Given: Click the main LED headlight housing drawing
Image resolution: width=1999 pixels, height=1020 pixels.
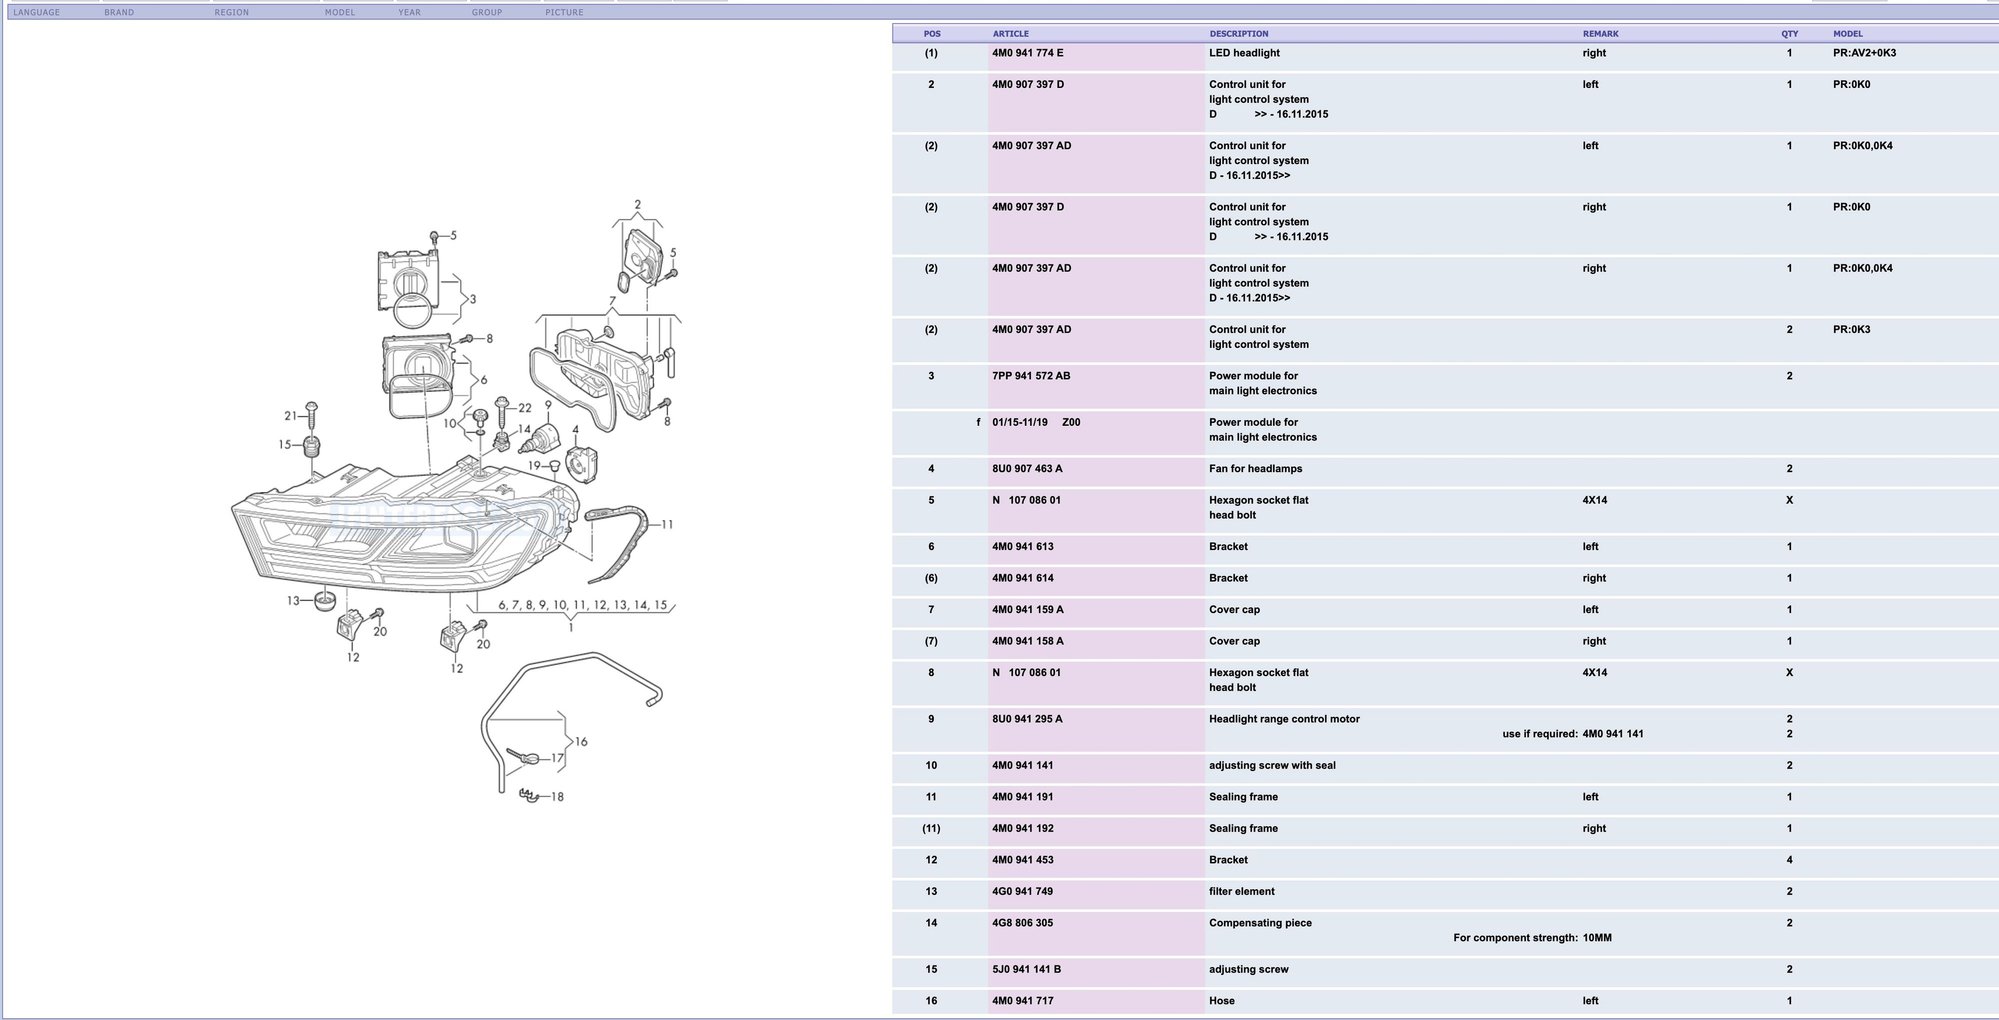Looking at the screenshot, I should (400, 530).
